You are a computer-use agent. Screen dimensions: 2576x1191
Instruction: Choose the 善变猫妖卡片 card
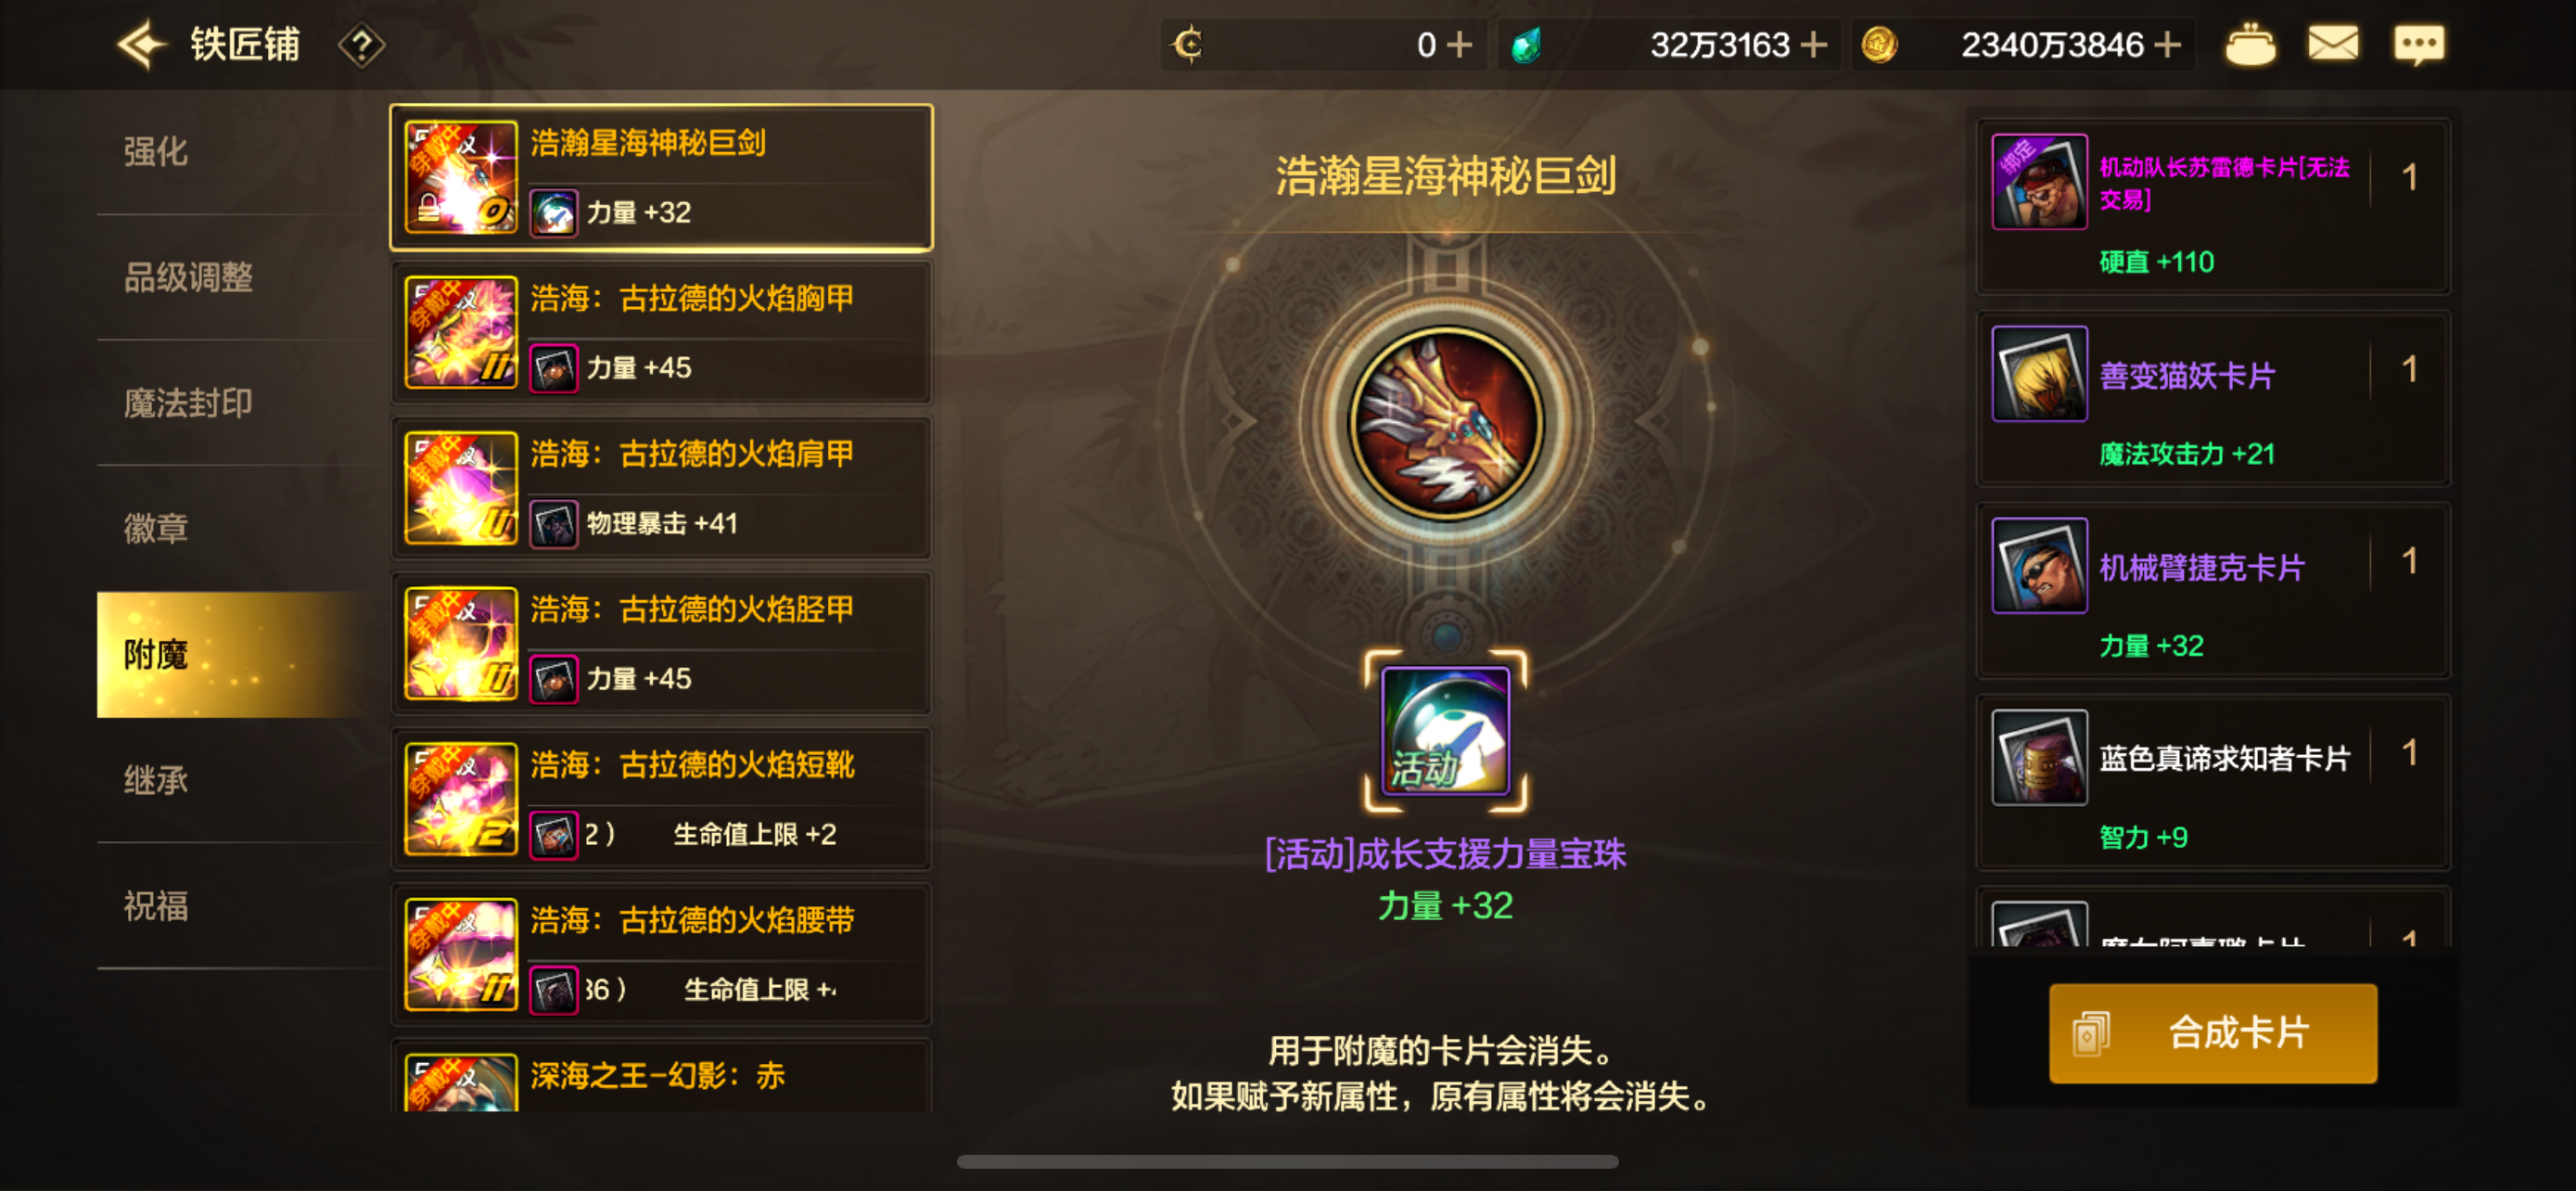(2213, 399)
